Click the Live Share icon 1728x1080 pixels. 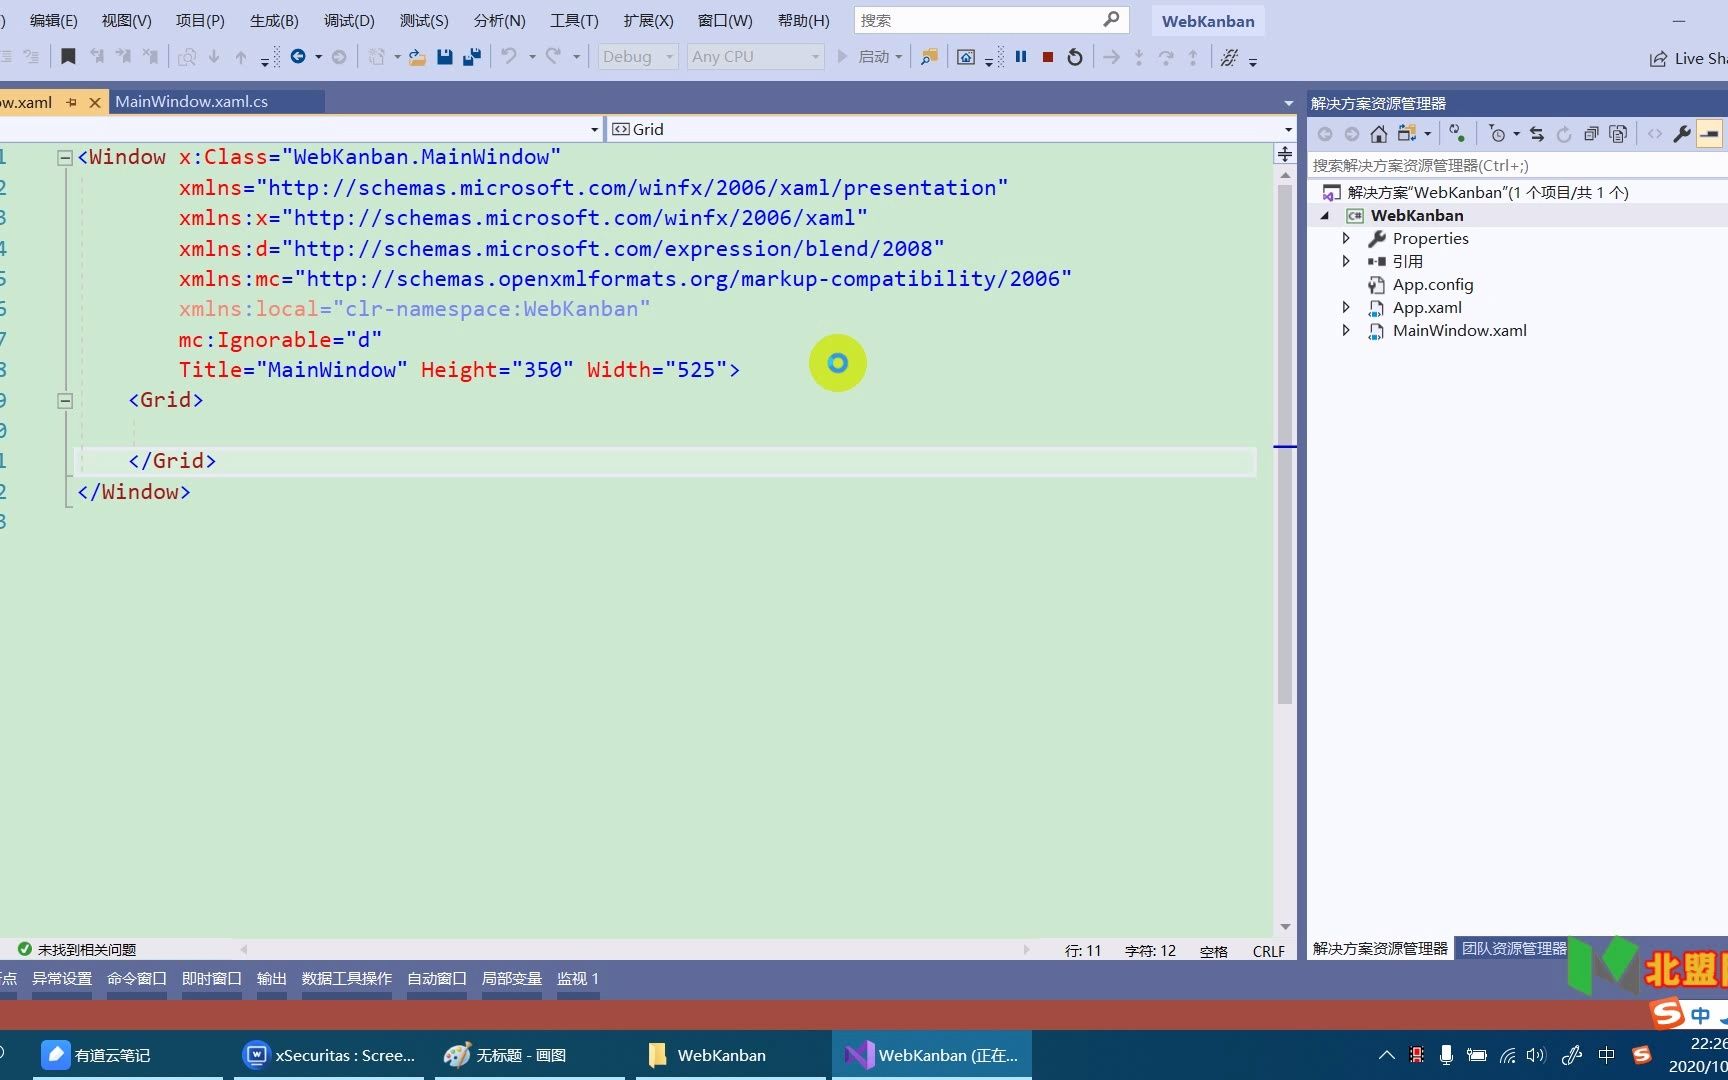[1658, 58]
